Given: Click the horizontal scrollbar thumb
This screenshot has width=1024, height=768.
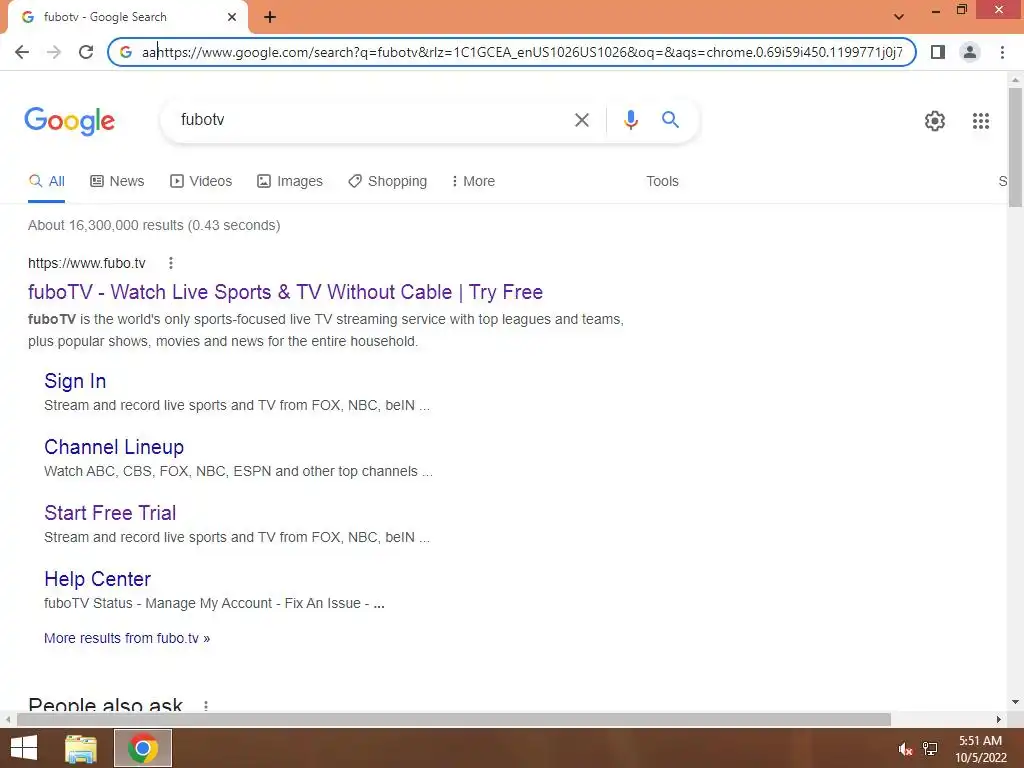Looking at the screenshot, I should click(454, 719).
